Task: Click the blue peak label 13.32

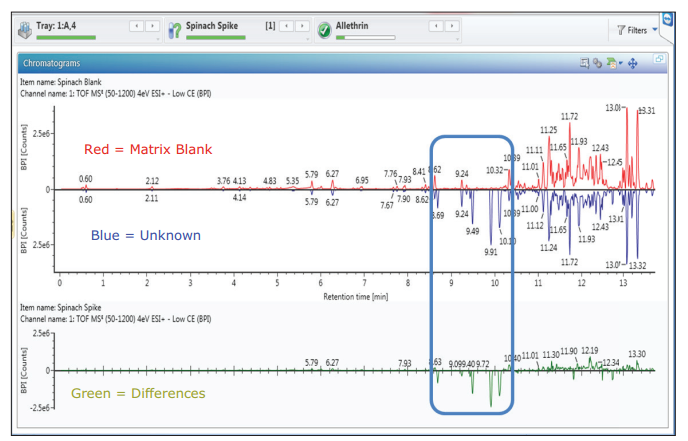Action: (637, 266)
